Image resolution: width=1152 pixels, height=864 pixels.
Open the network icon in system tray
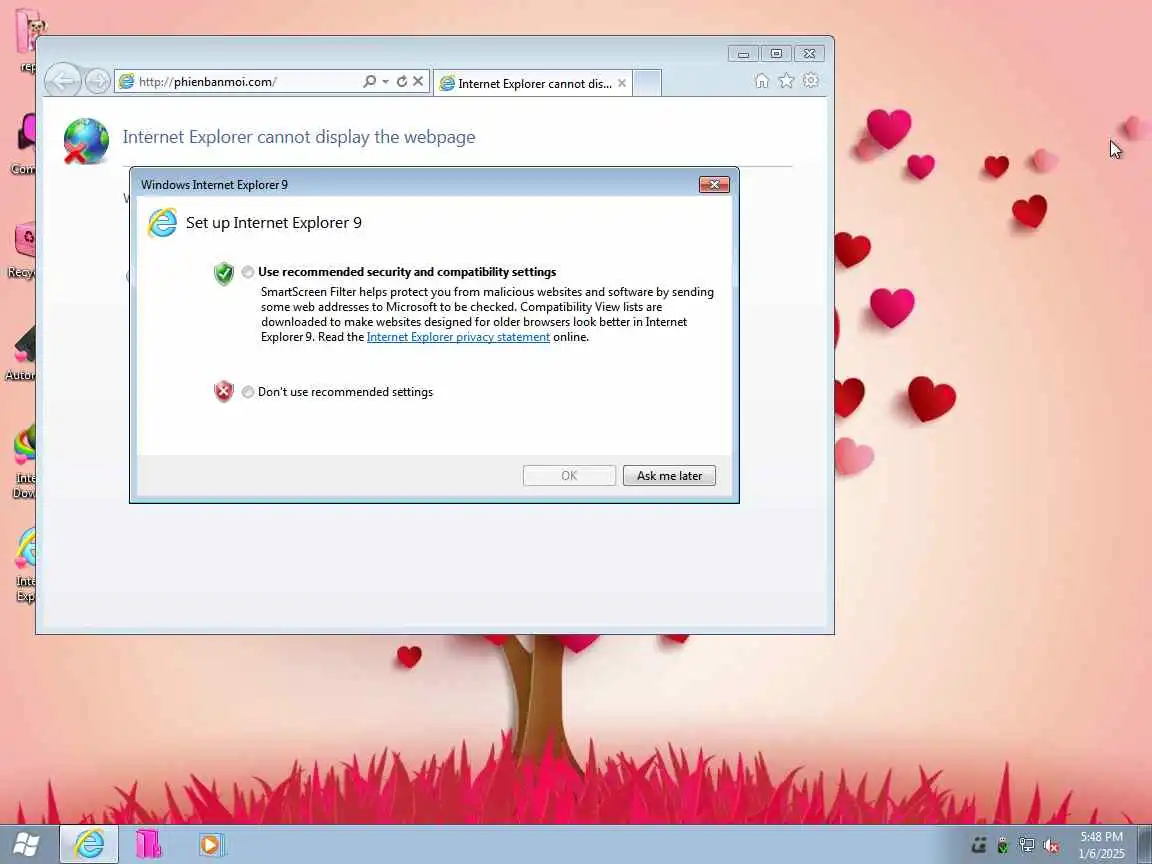pyautogui.click(x=1026, y=846)
